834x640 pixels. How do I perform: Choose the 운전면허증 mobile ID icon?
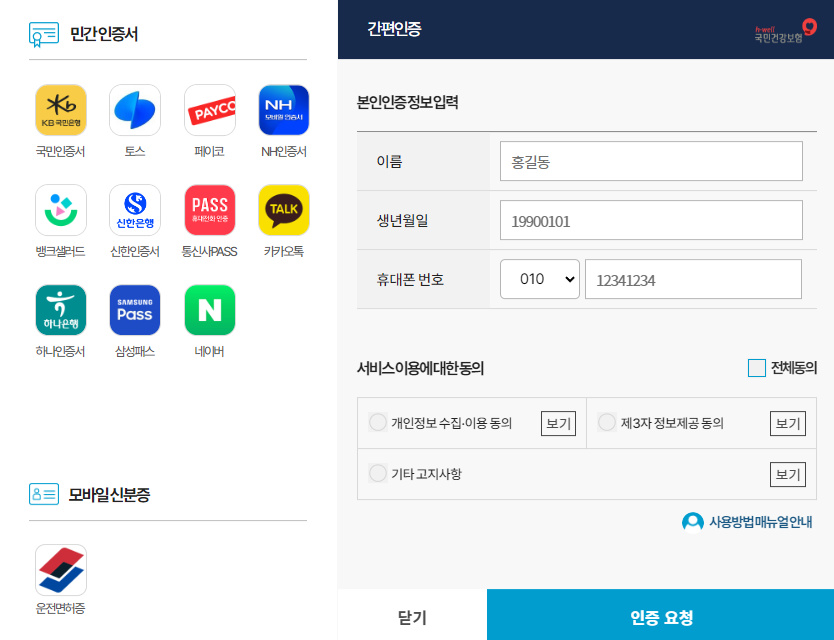pos(61,570)
